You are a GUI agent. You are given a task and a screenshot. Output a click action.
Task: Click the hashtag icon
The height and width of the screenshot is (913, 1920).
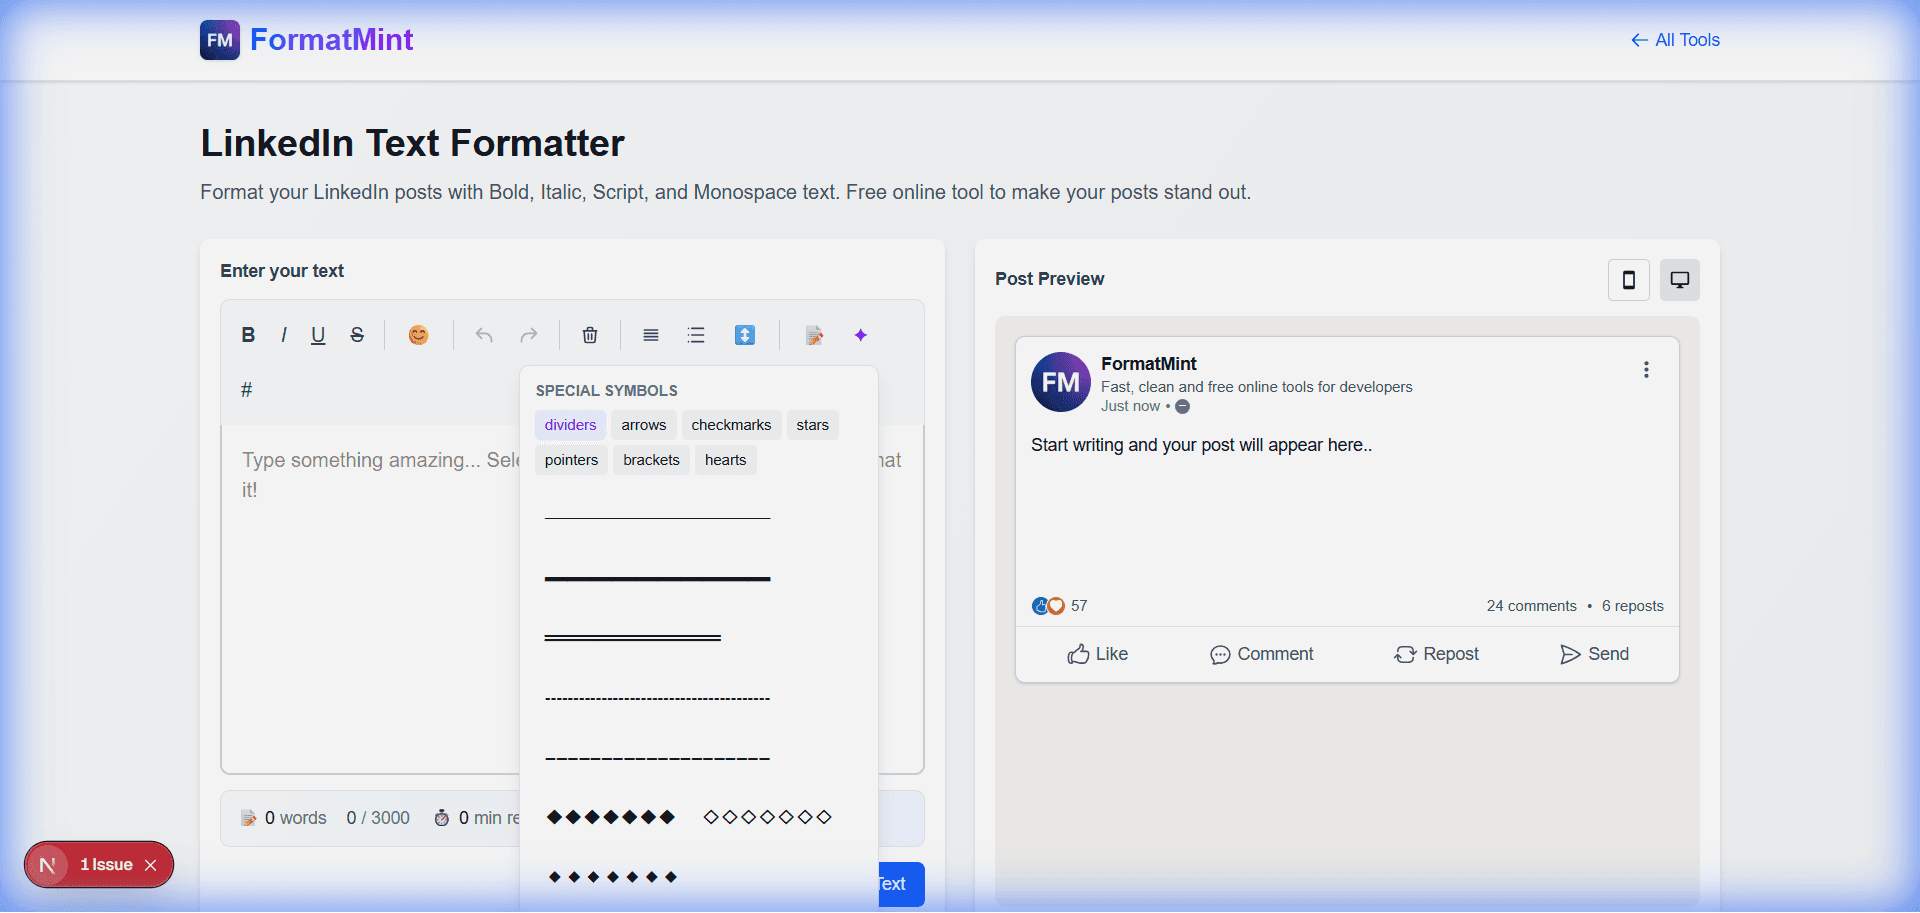coord(247,390)
